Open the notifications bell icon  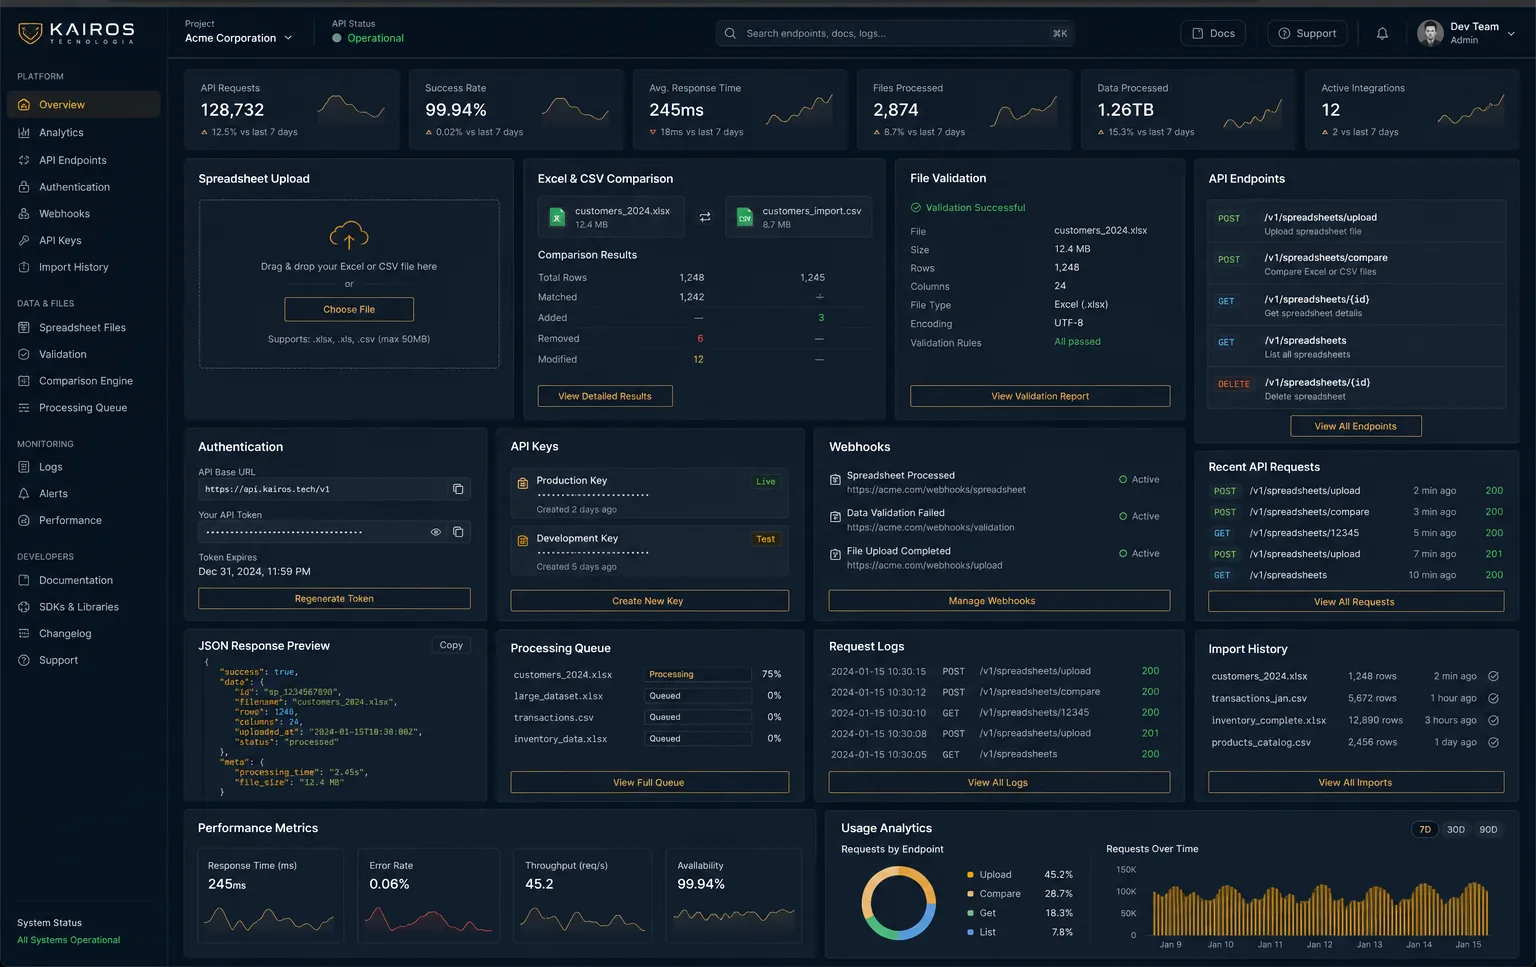1382,33
